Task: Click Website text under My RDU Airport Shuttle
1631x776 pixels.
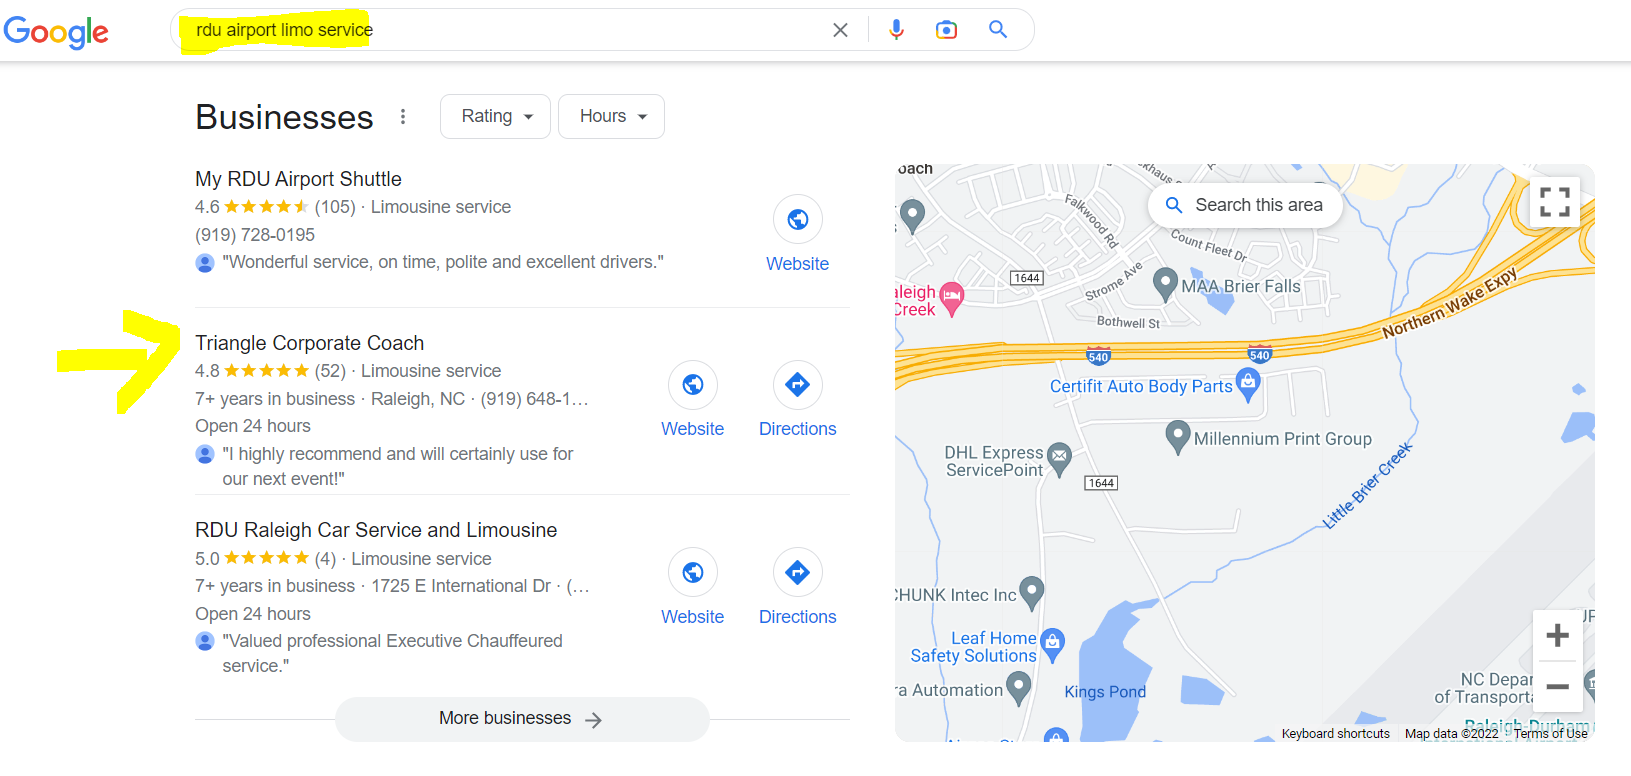Action: click(x=798, y=264)
